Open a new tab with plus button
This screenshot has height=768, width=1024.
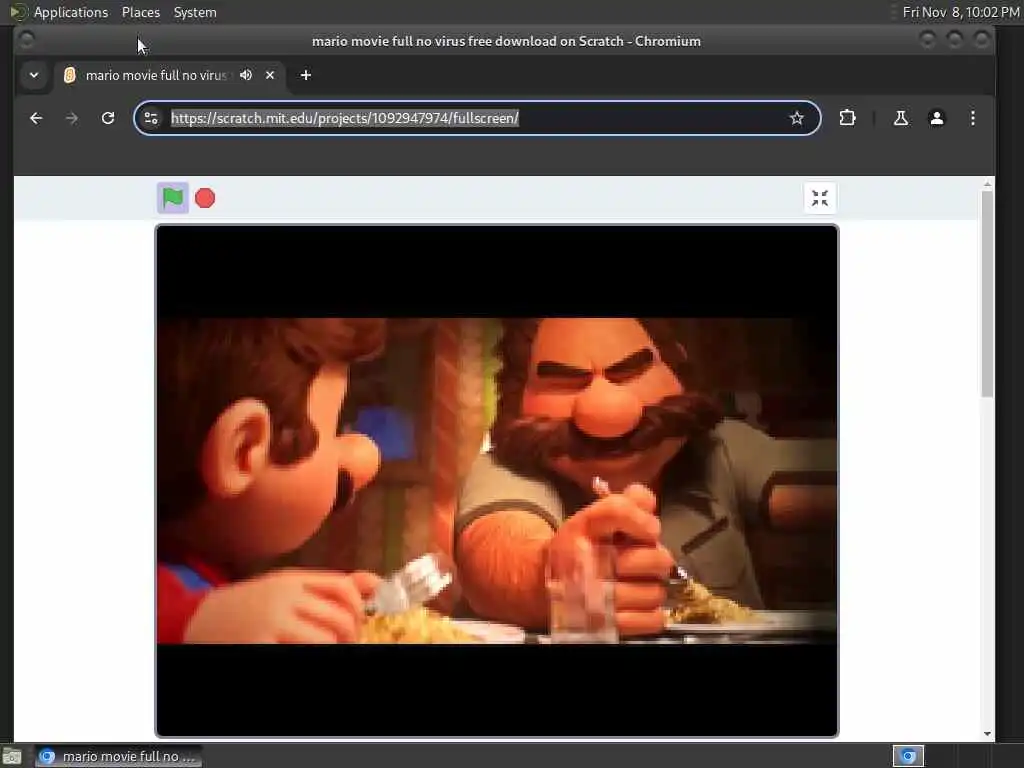click(x=306, y=75)
